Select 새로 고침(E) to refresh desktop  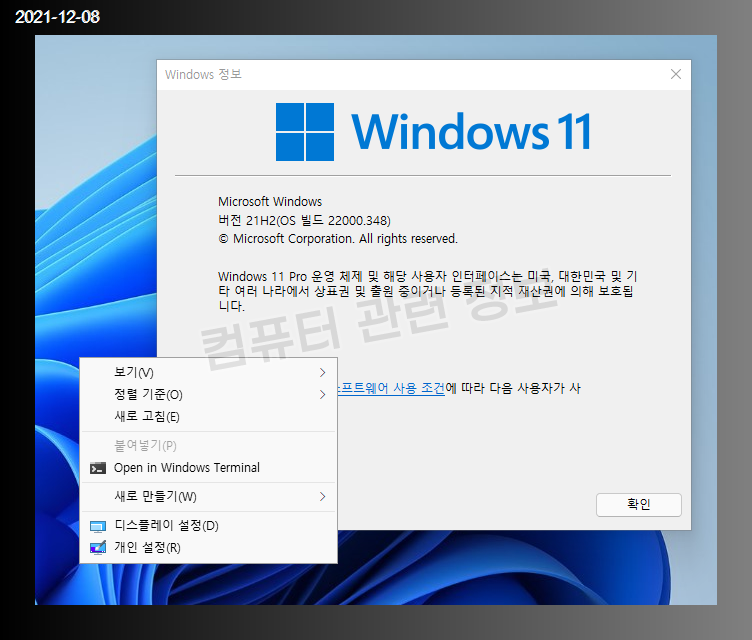pos(209,416)
